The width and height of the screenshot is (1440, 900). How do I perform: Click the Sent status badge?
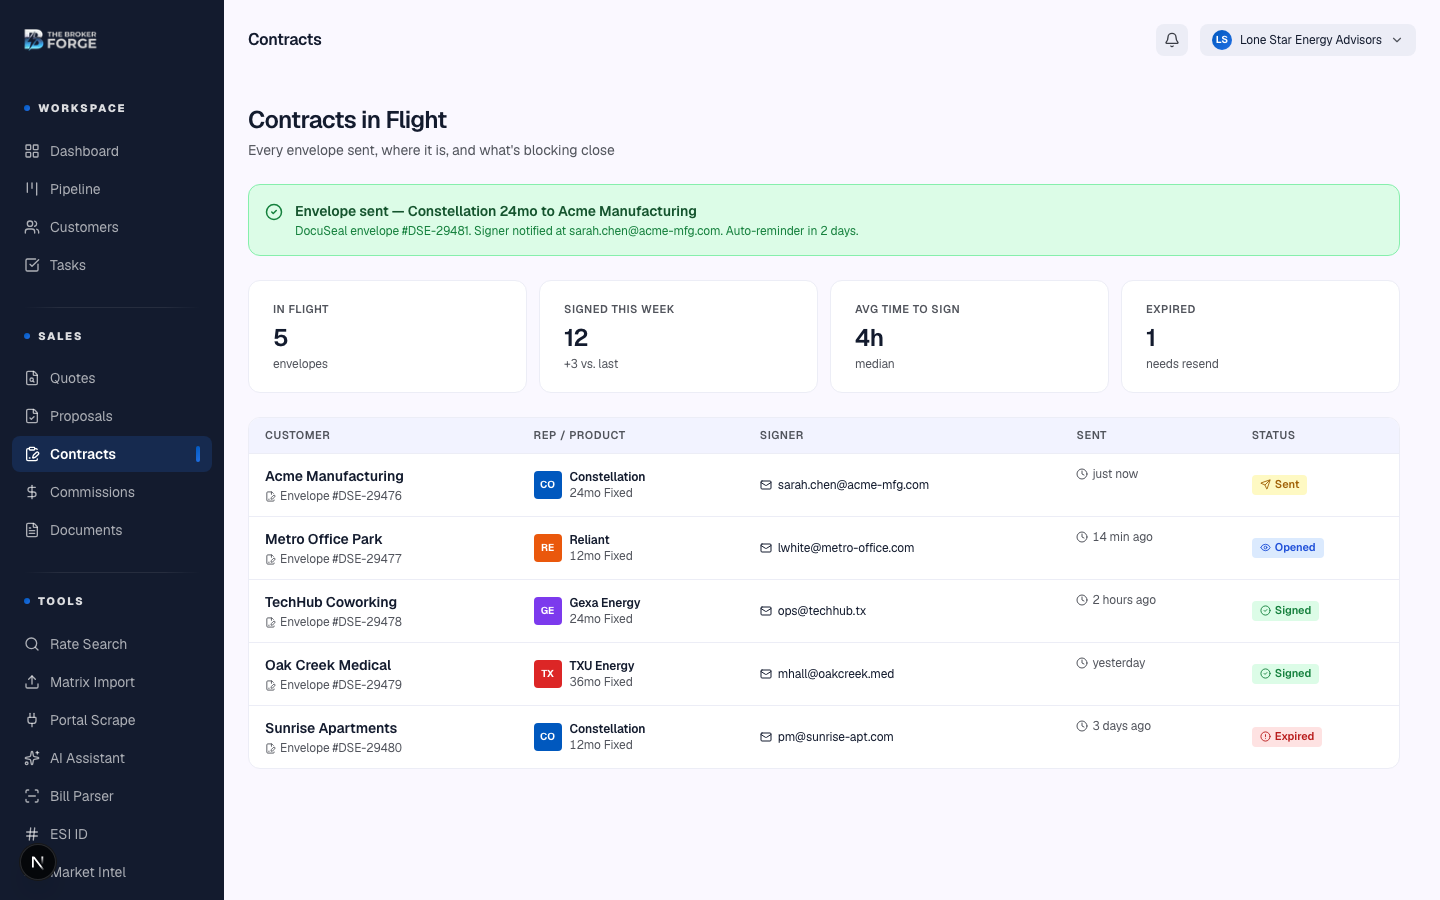[1279, 485]
